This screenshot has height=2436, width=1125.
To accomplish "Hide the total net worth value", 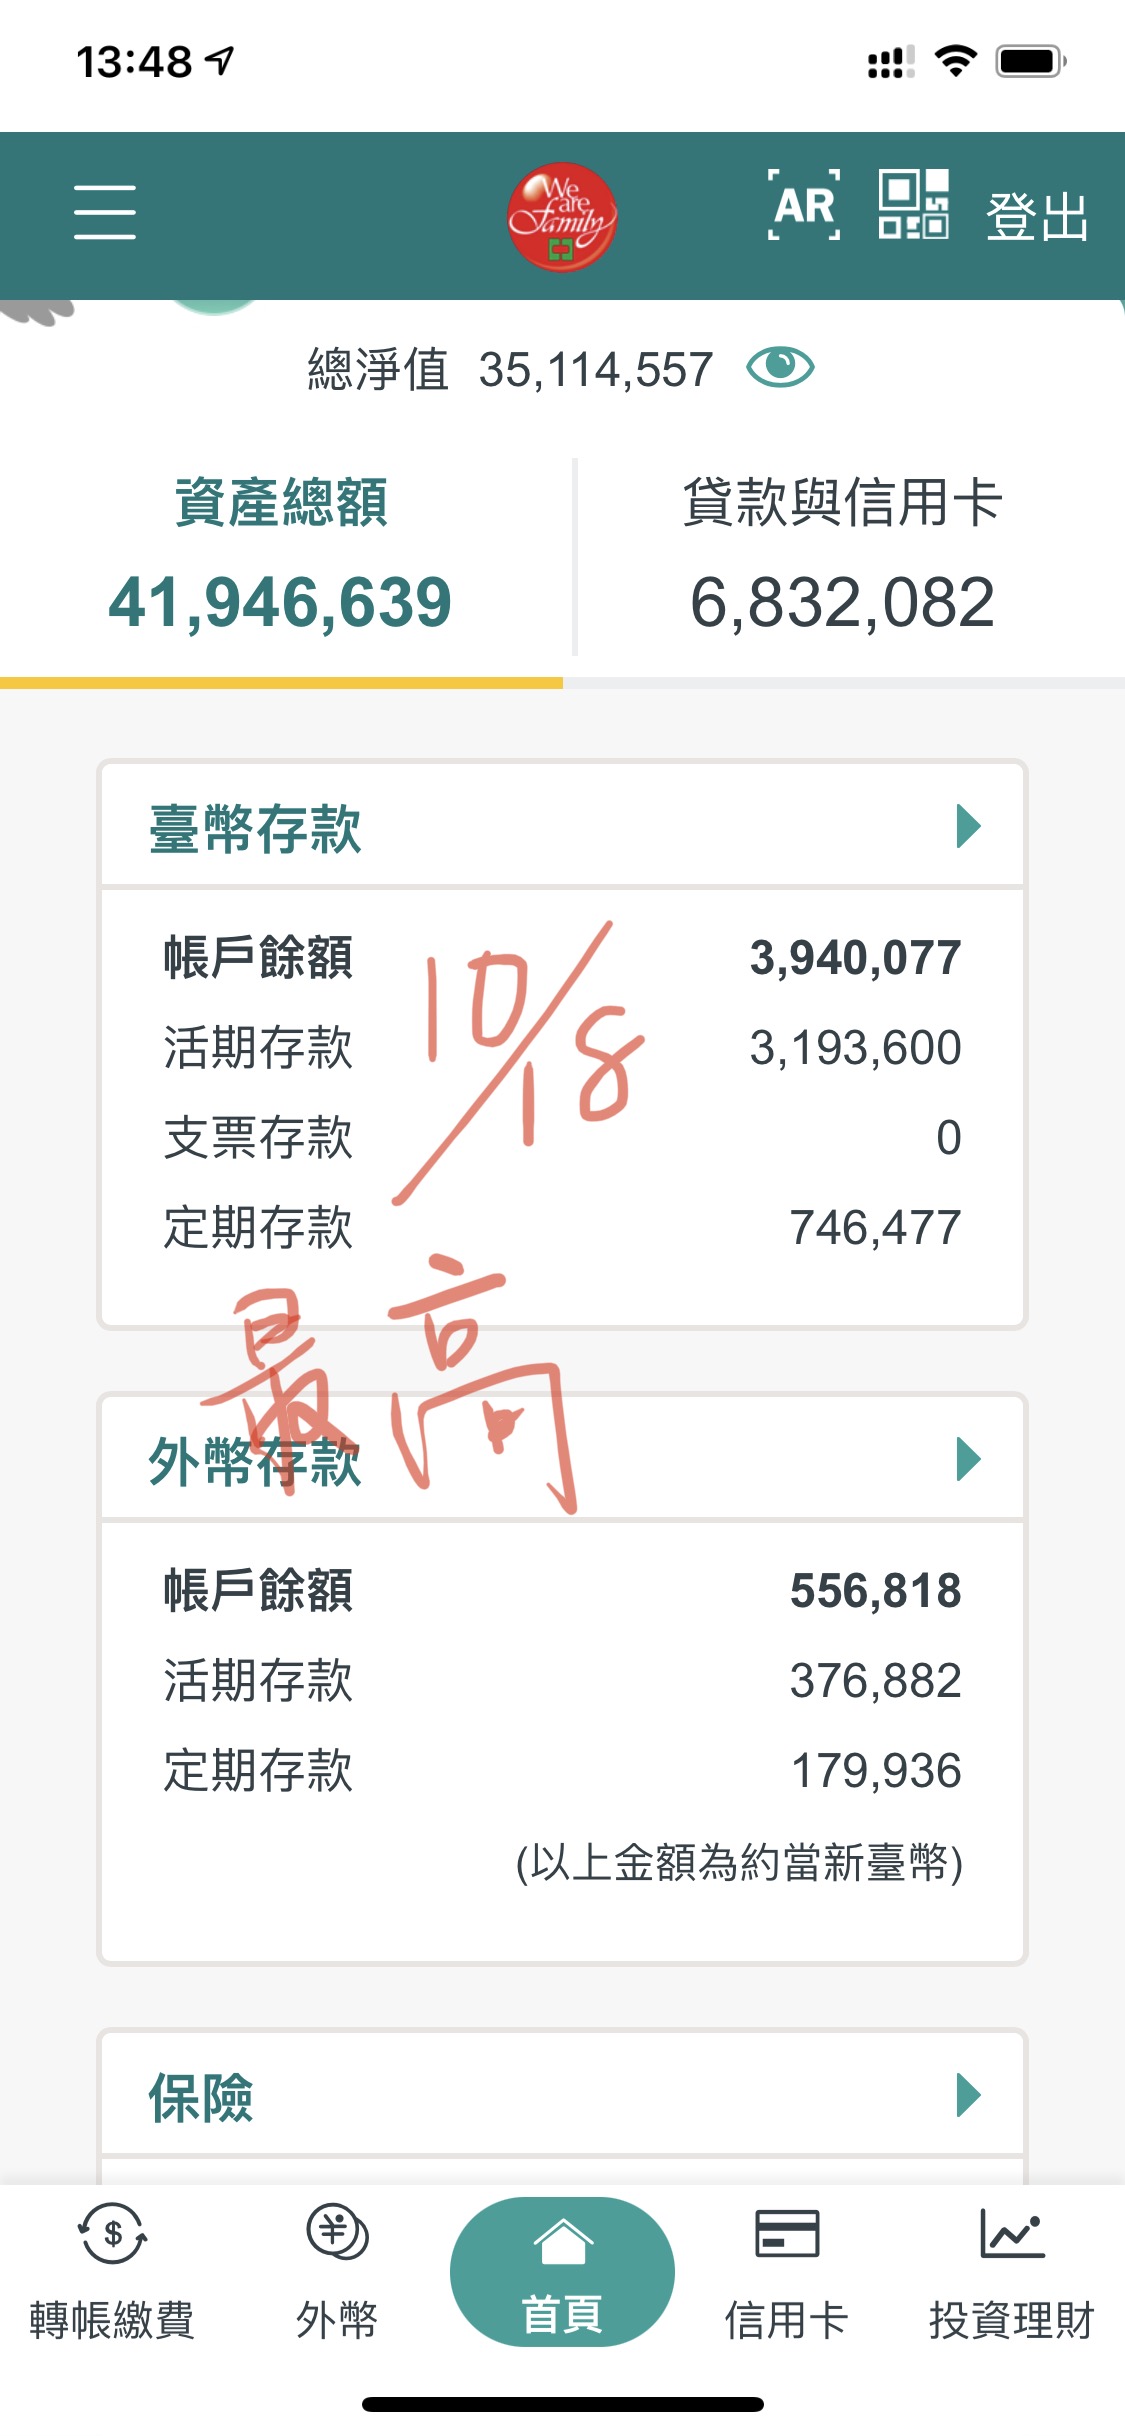I will (780, 368).
